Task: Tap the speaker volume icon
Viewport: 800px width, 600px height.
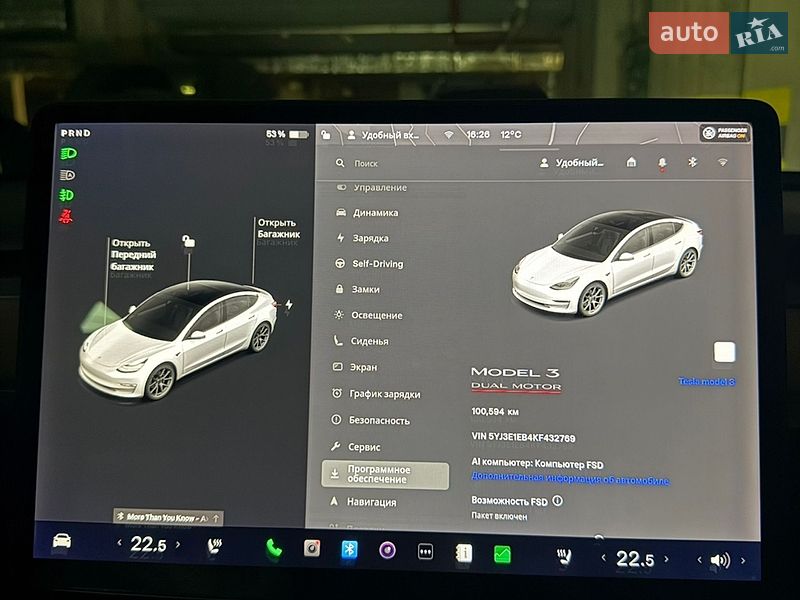Action: (x=720, y=560)
